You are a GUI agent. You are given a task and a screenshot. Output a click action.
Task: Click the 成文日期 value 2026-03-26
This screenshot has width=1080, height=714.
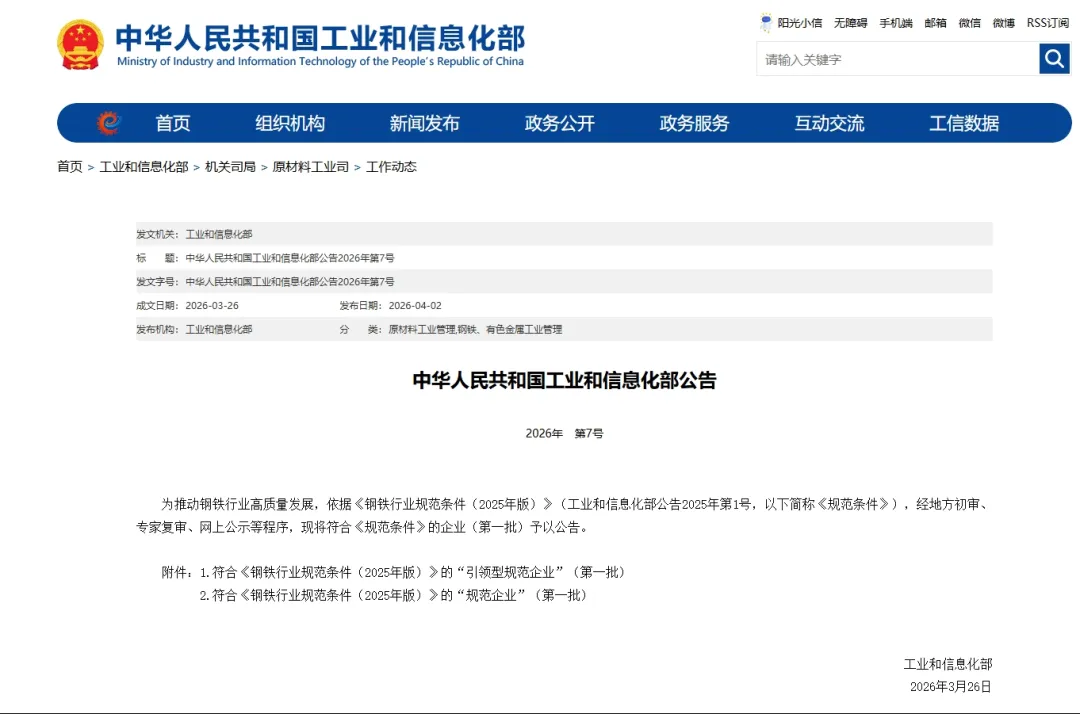coord(212,306)
